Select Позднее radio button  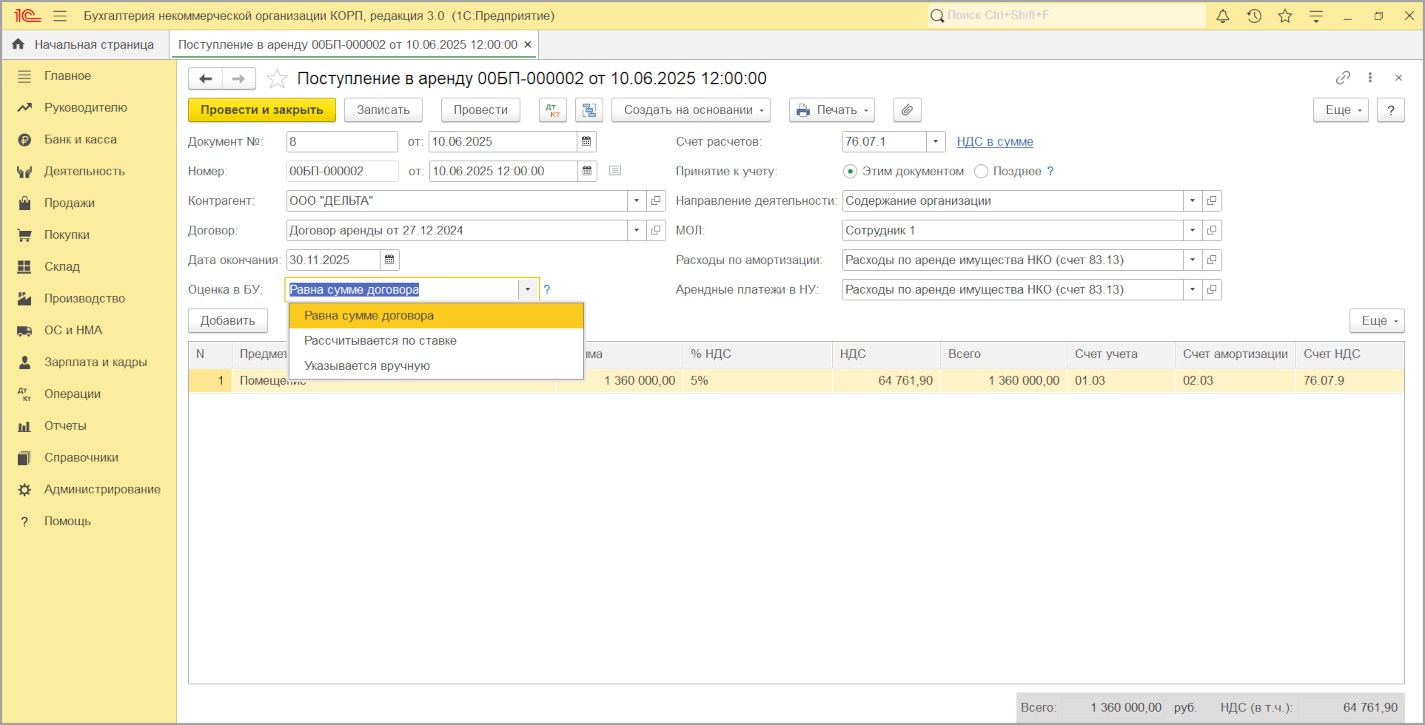[981, 171]
